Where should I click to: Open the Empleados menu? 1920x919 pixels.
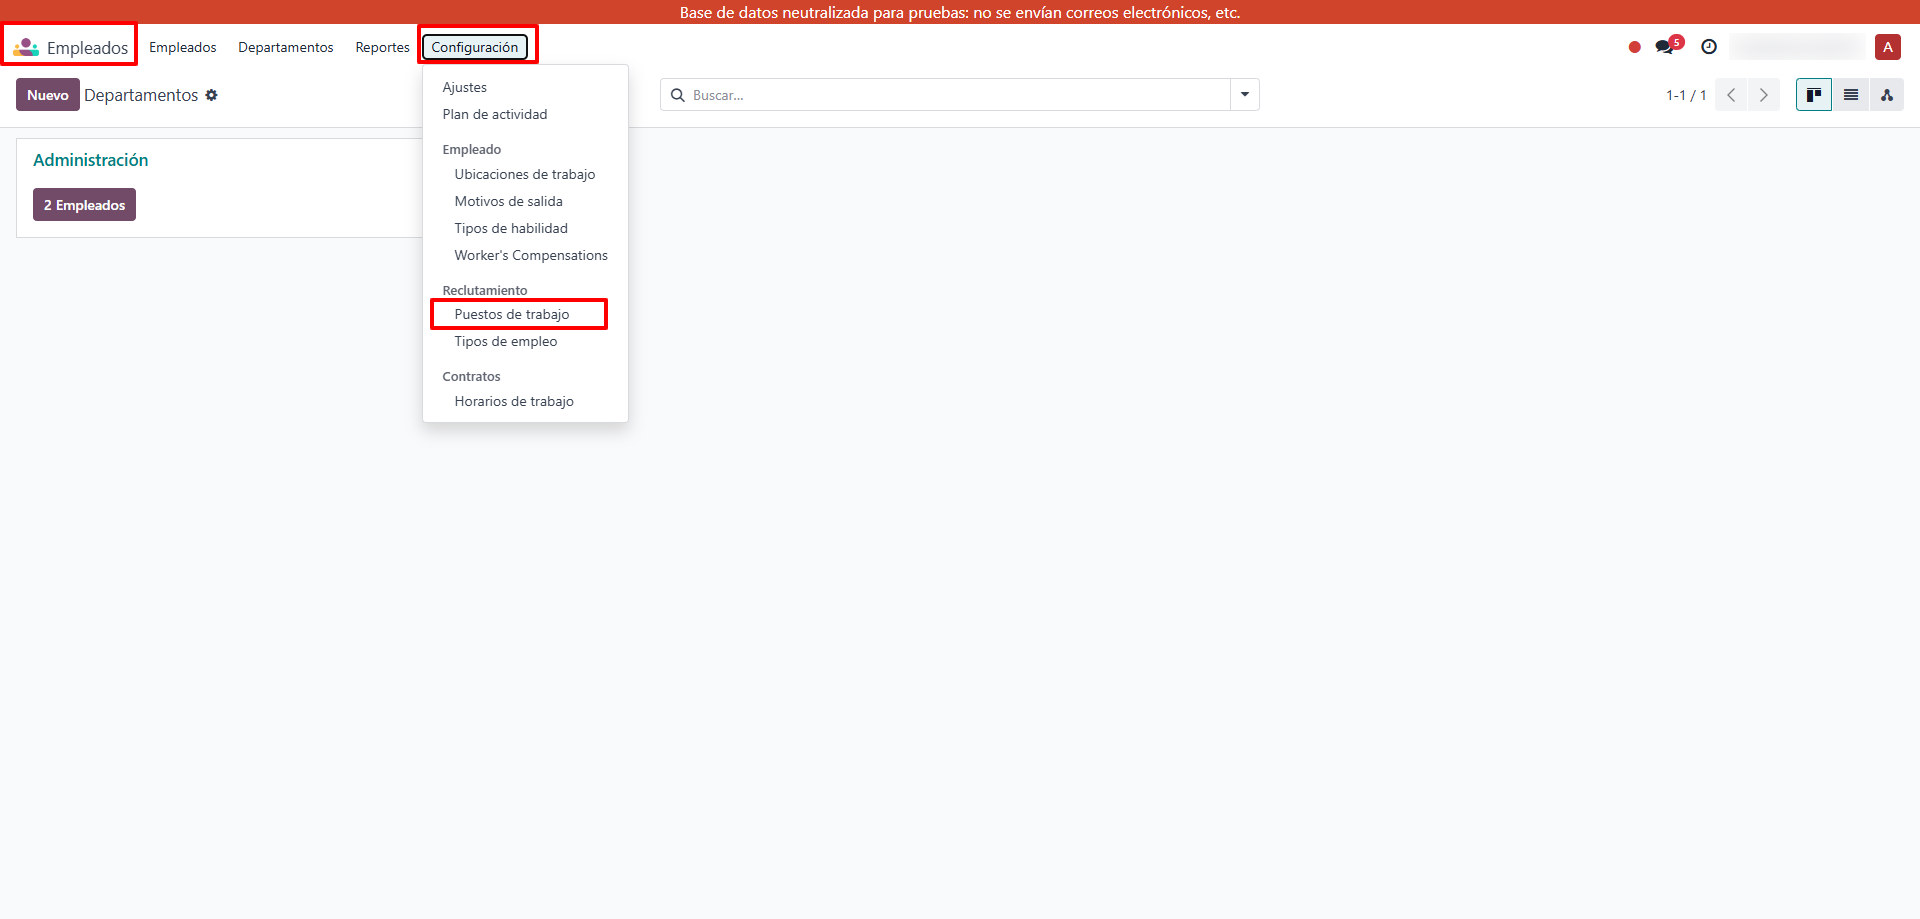[183, 47]
